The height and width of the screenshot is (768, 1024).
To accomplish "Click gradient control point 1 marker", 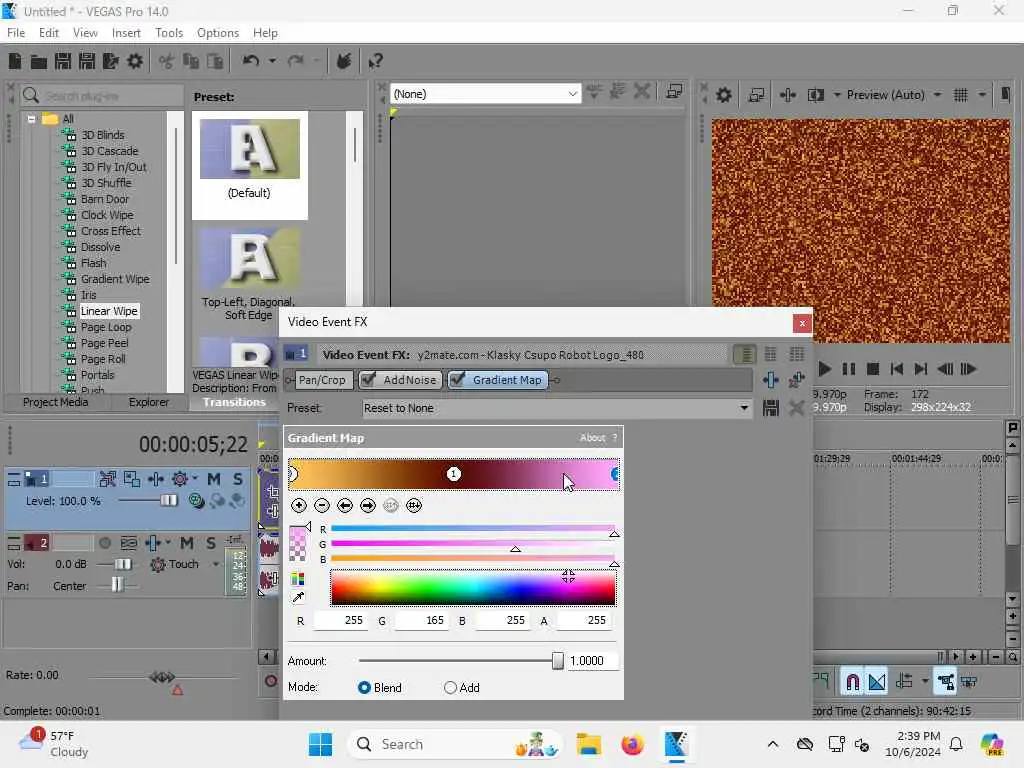I will click(454, 474).
